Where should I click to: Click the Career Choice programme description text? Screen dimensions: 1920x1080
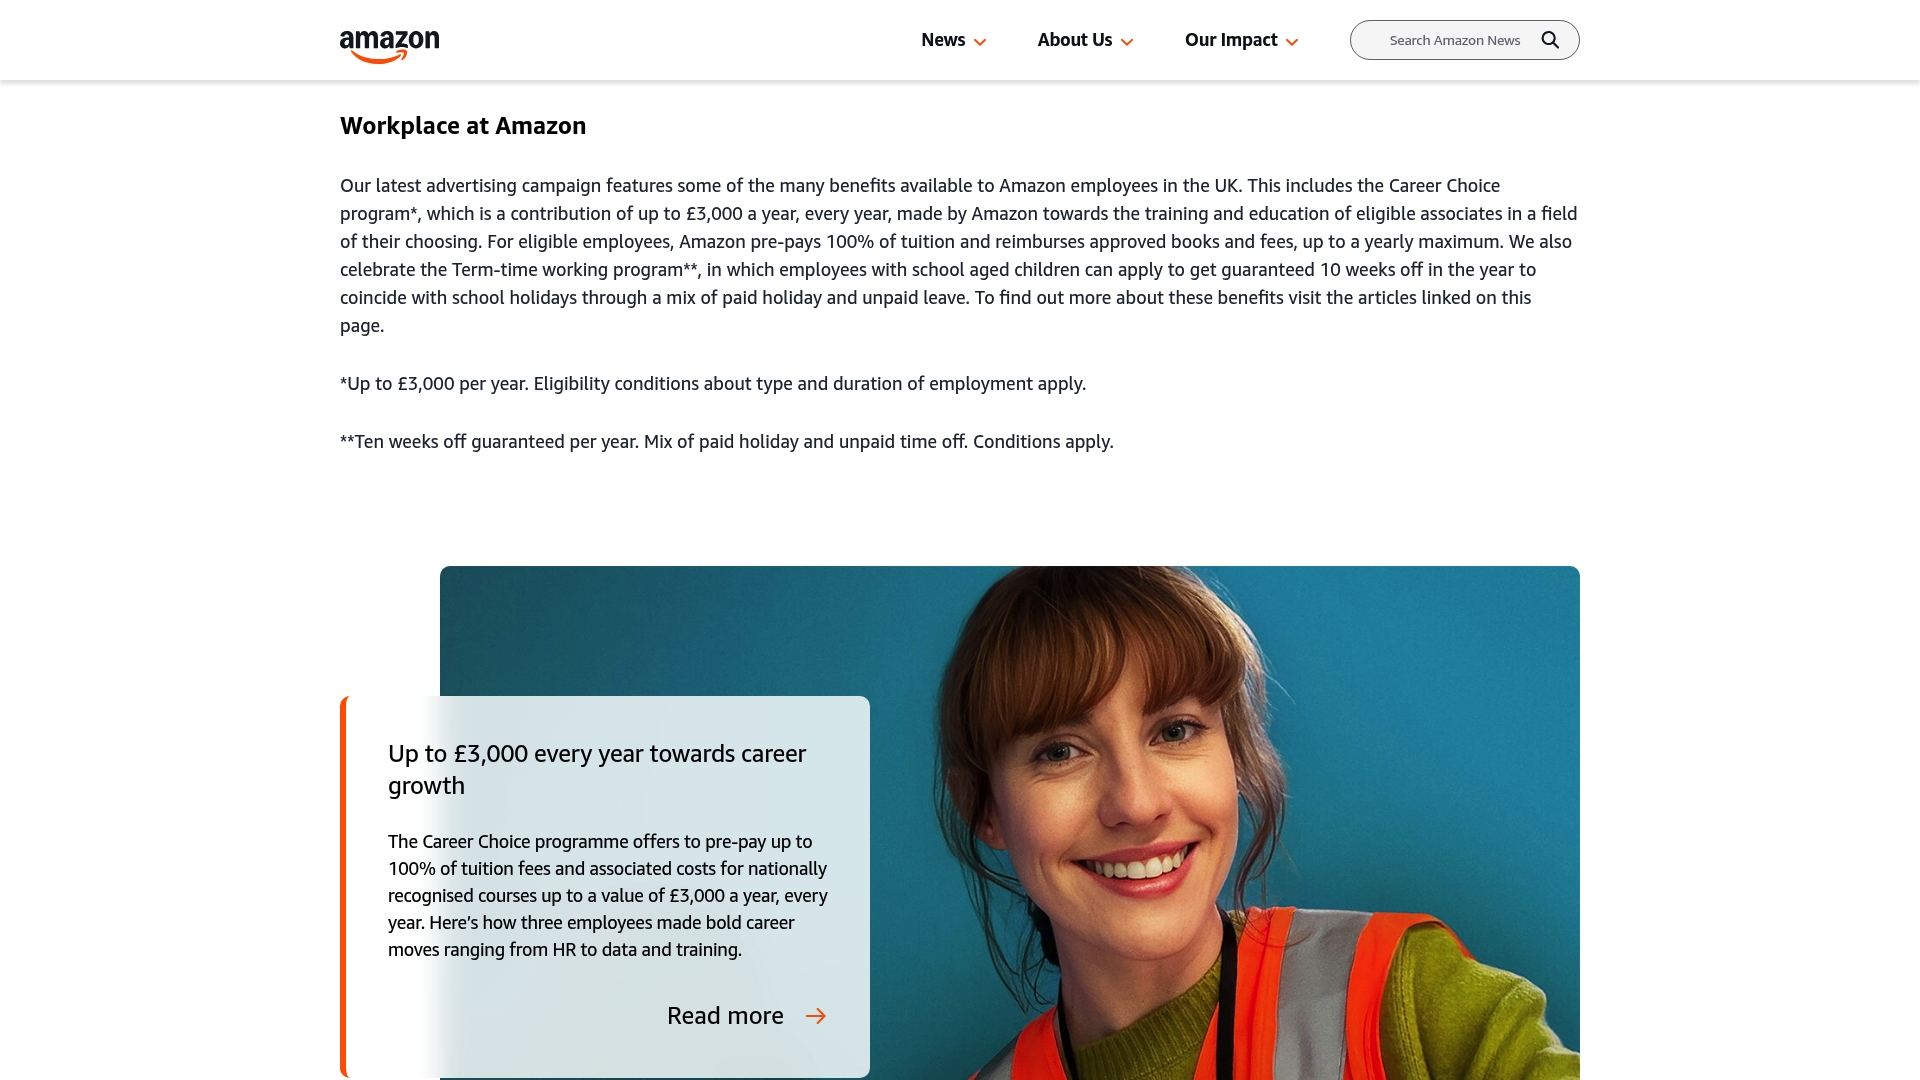608,896
